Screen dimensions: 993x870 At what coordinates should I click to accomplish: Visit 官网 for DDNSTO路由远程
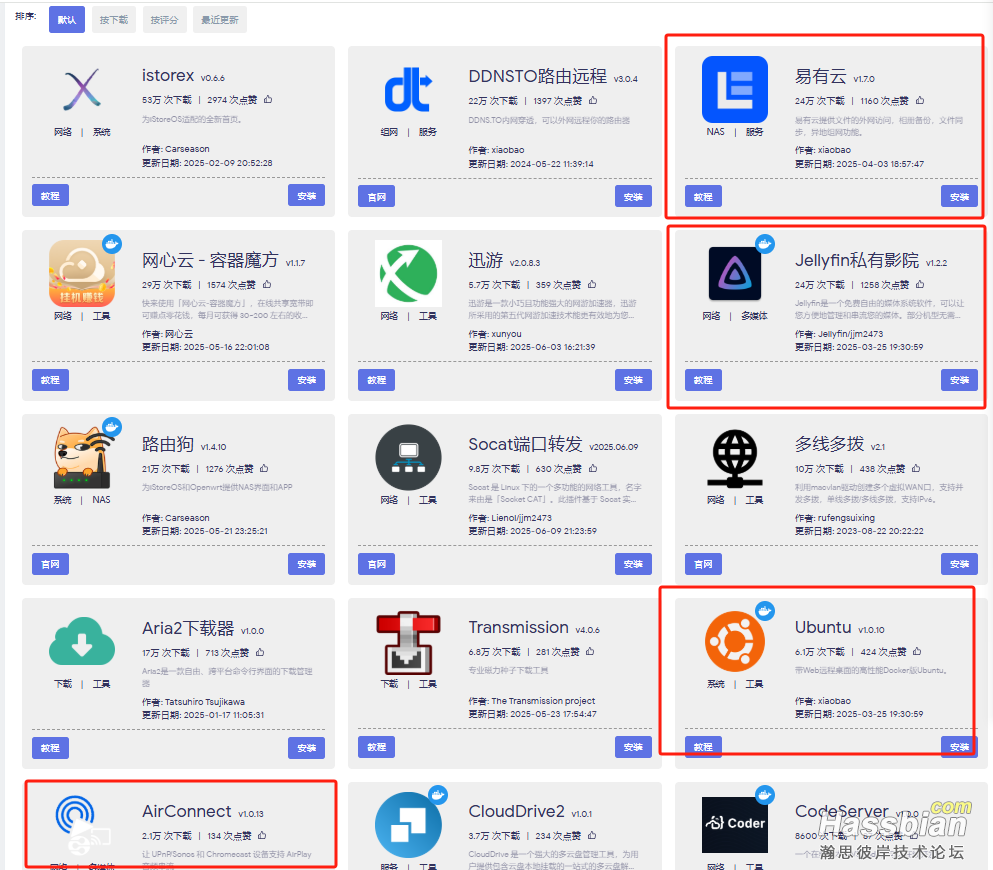click(376, 196)
